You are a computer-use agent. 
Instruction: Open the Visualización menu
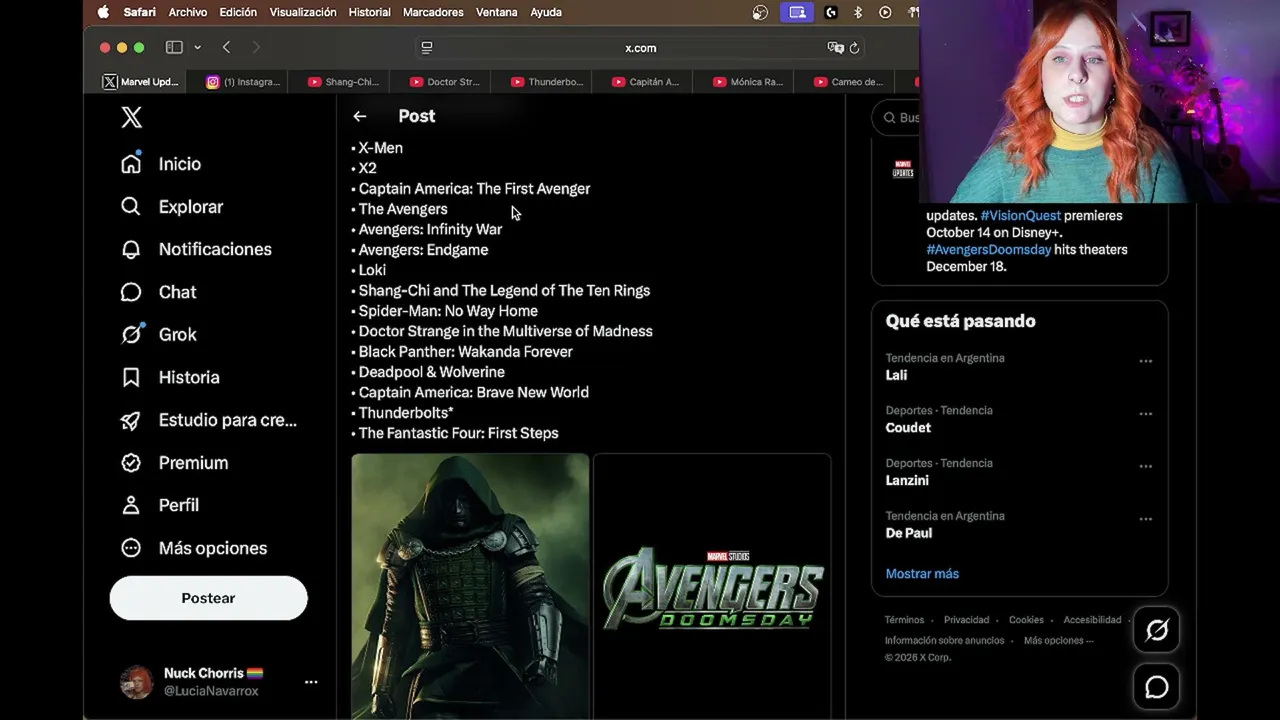tap(303, 12)
